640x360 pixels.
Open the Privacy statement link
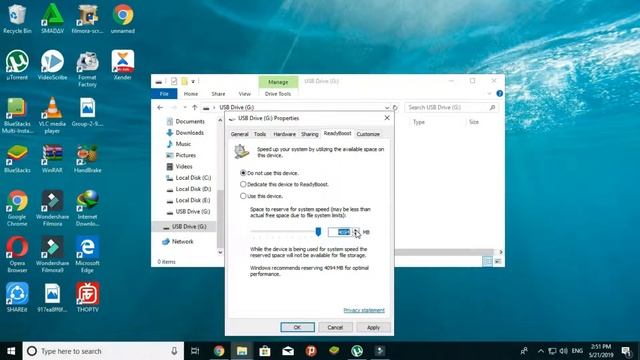coord(364,310)
